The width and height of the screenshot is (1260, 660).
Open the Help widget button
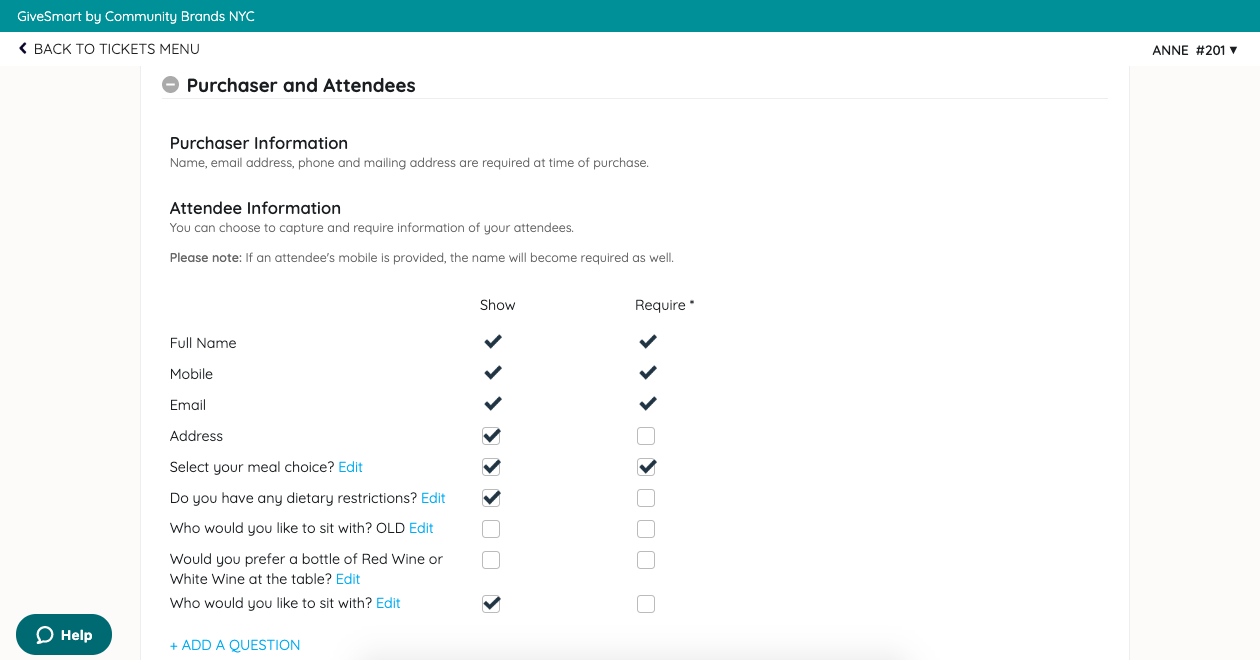[x=64, y=635]
